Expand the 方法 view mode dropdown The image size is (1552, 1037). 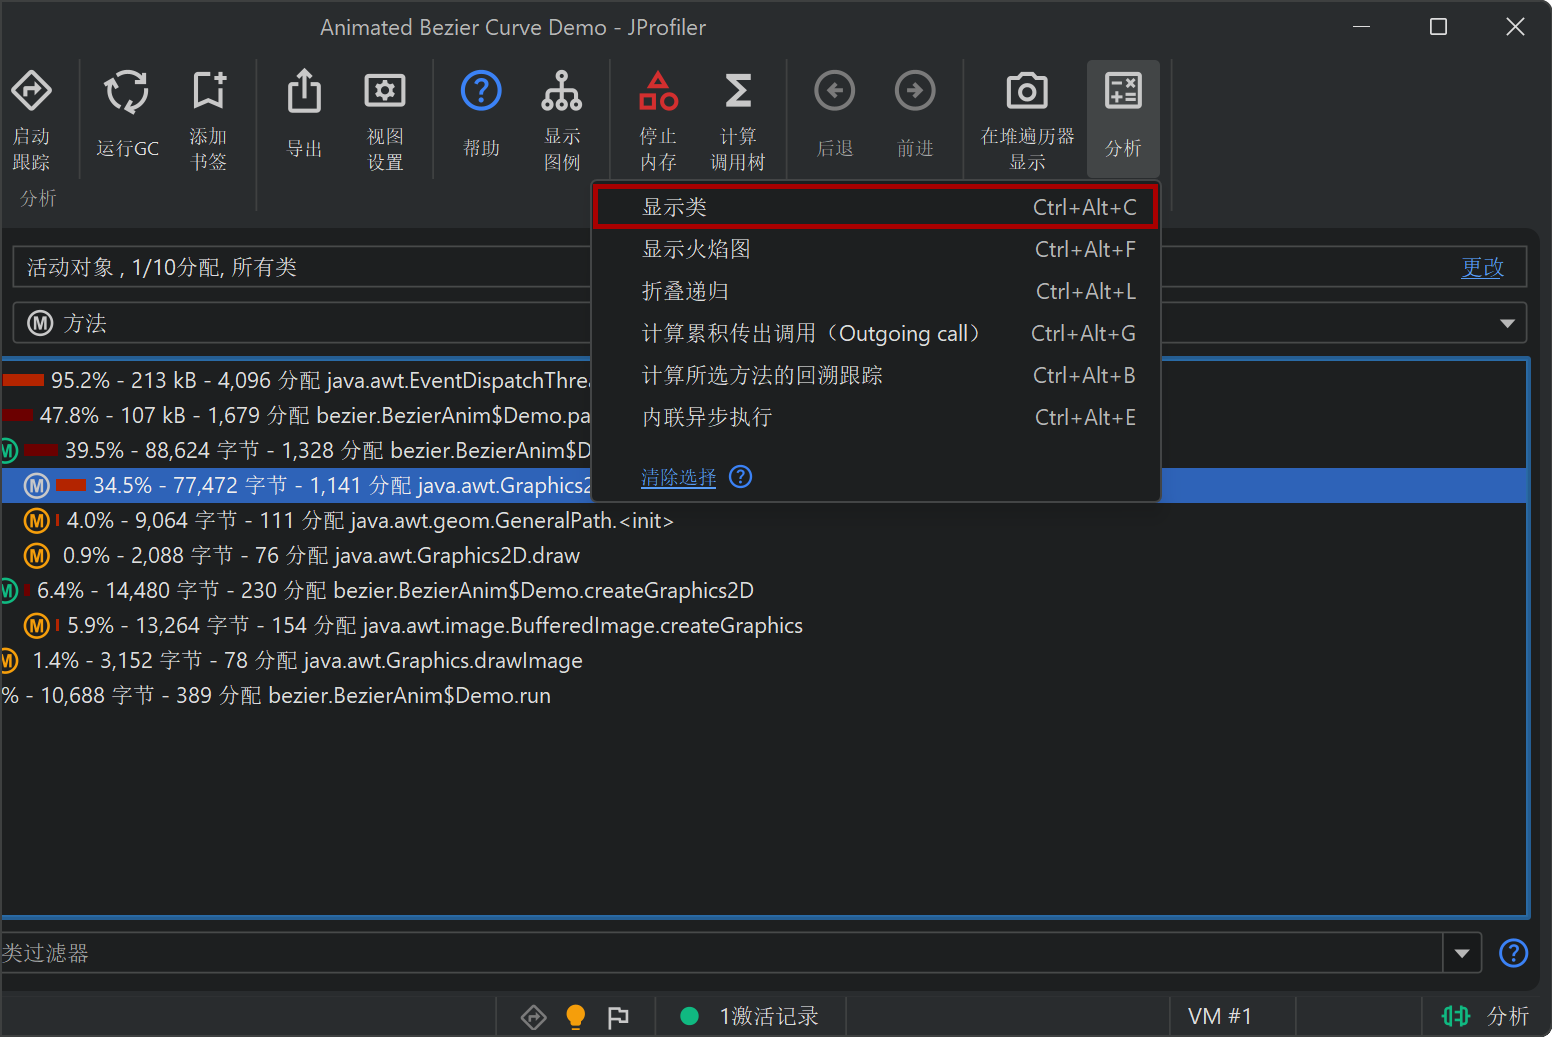pos(1506,323)
